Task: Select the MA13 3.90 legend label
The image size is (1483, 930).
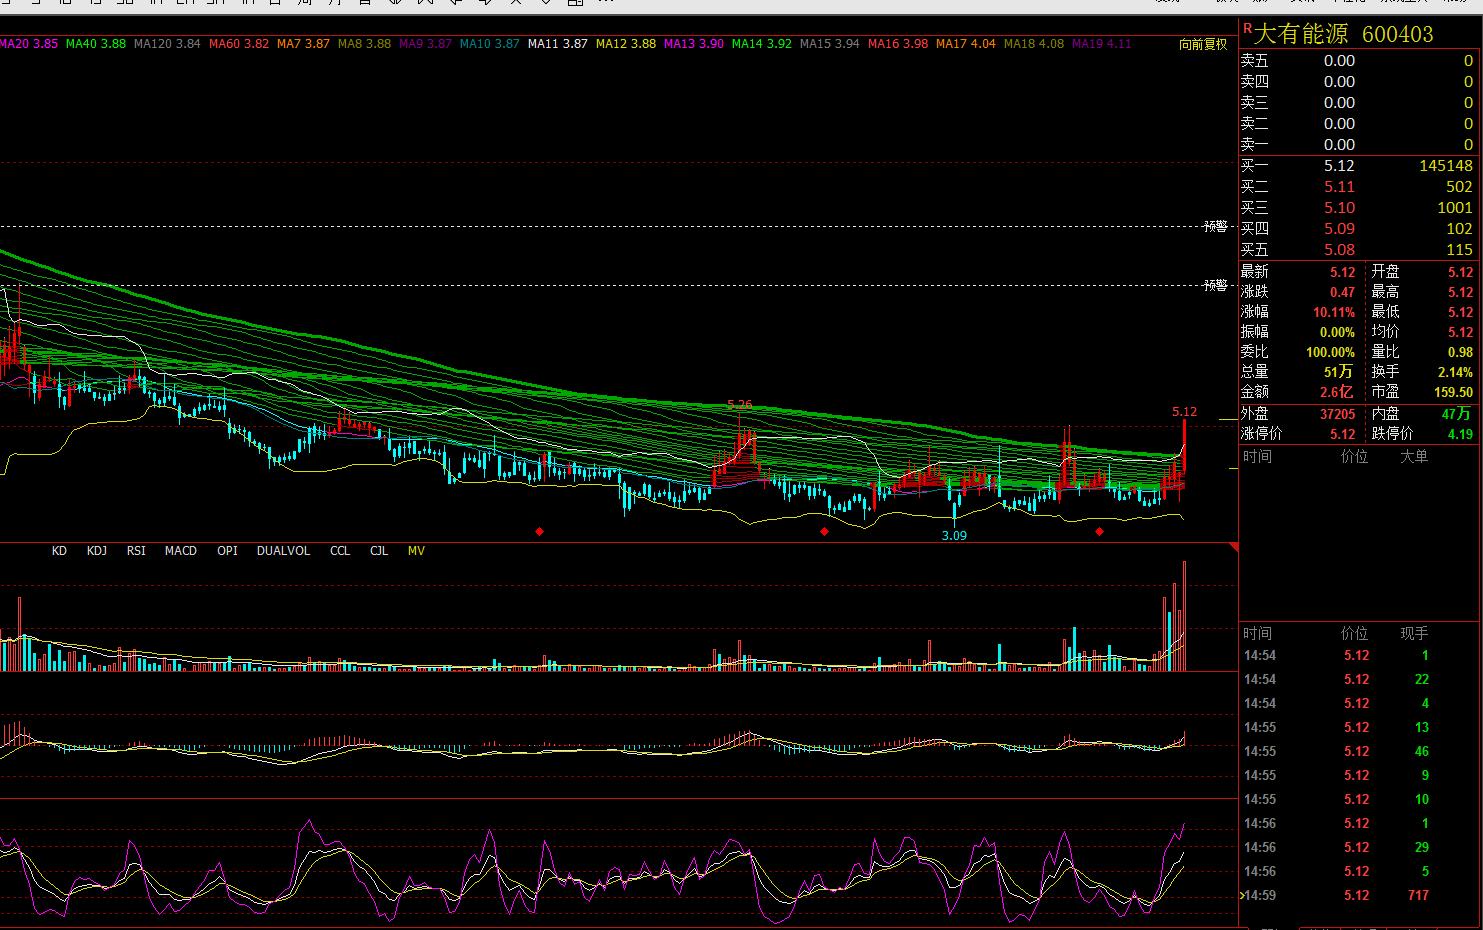Action: click(x=694, y=44)
